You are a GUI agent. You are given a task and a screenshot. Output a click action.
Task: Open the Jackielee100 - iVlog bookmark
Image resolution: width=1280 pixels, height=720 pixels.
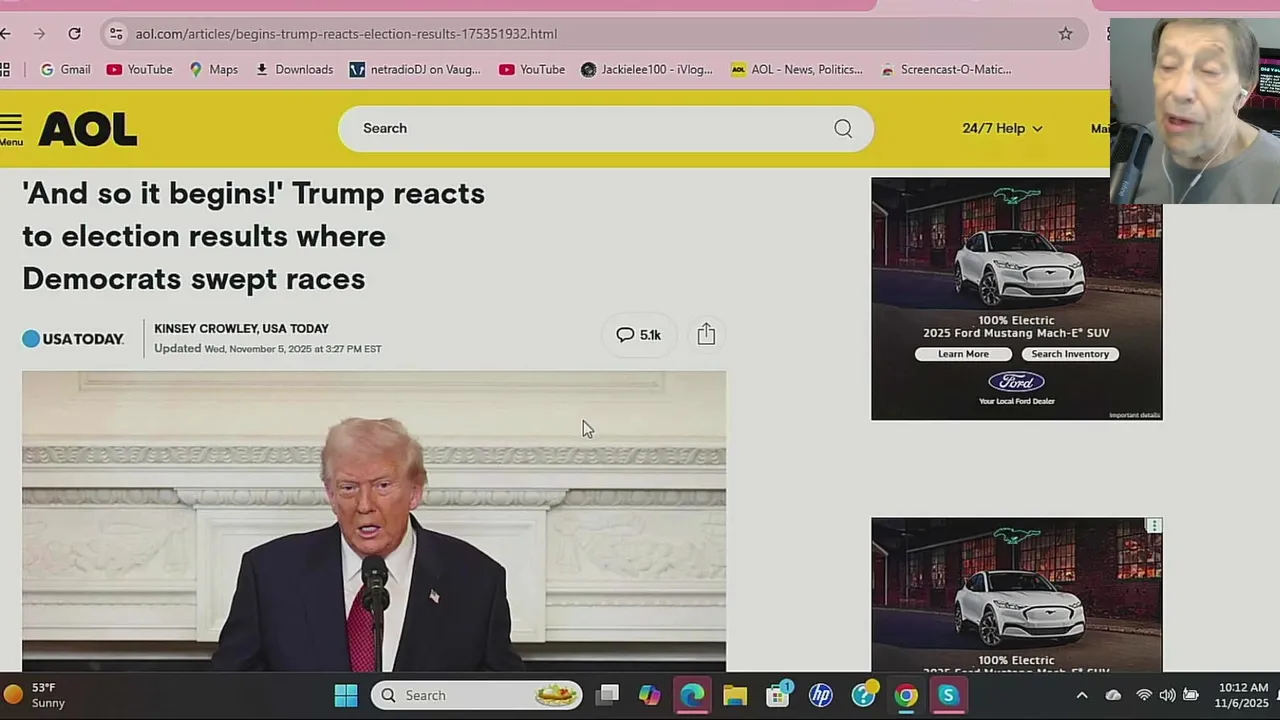(x=647, y=70)
